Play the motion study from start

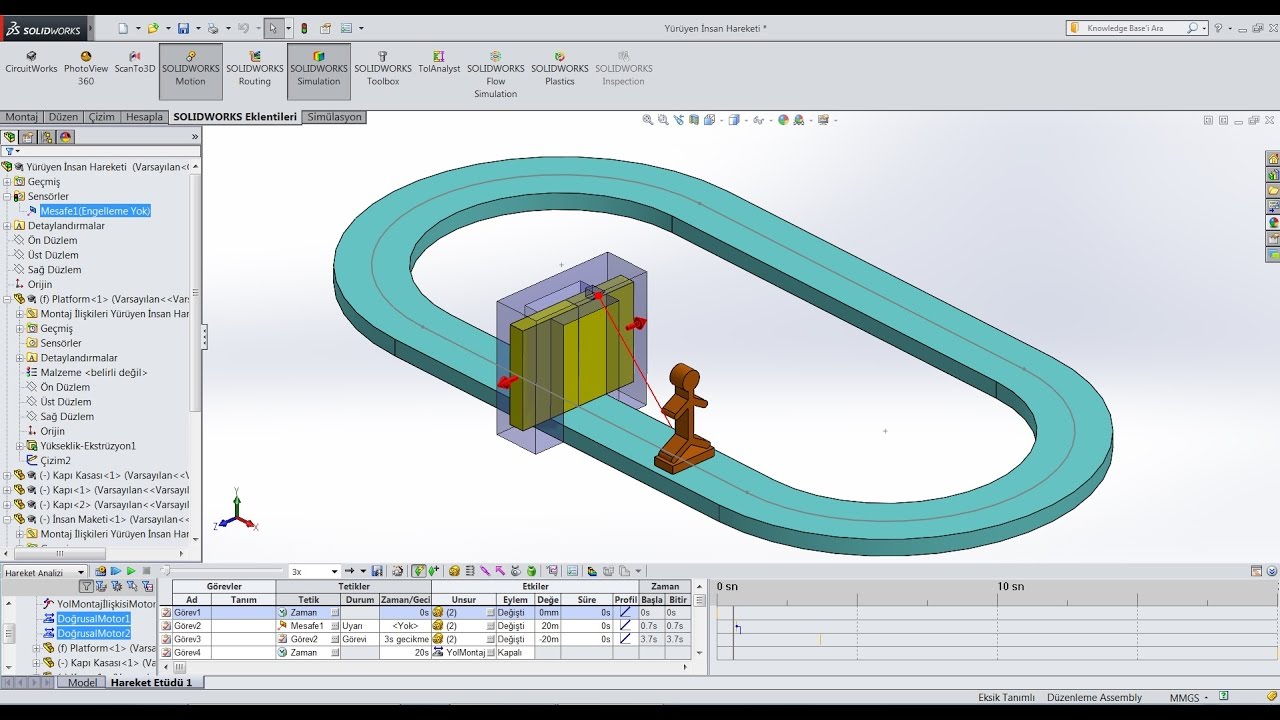pyautogui.click(x=115, y=571)
